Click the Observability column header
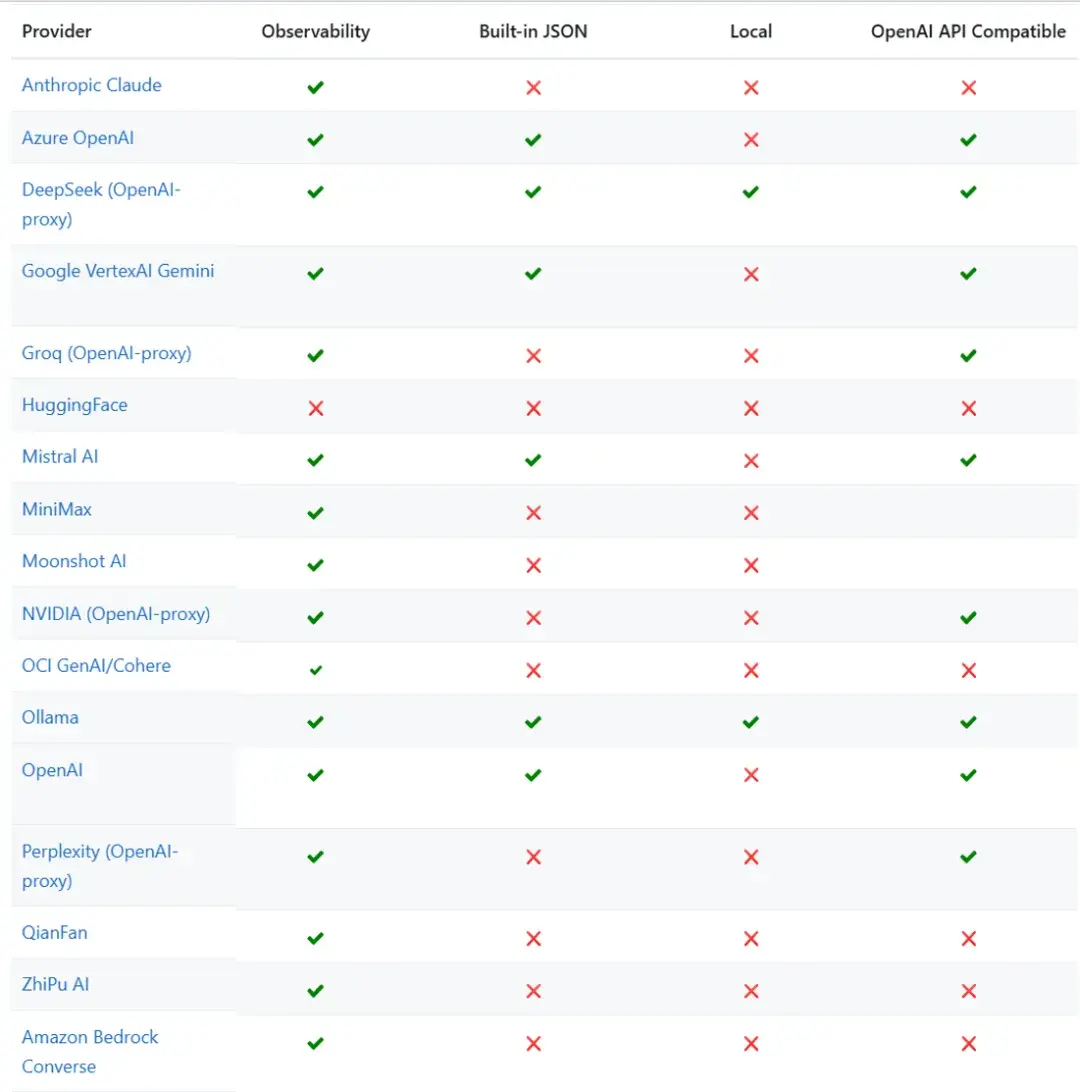This screenshot has width=1080, height=1092. [315, 31]
